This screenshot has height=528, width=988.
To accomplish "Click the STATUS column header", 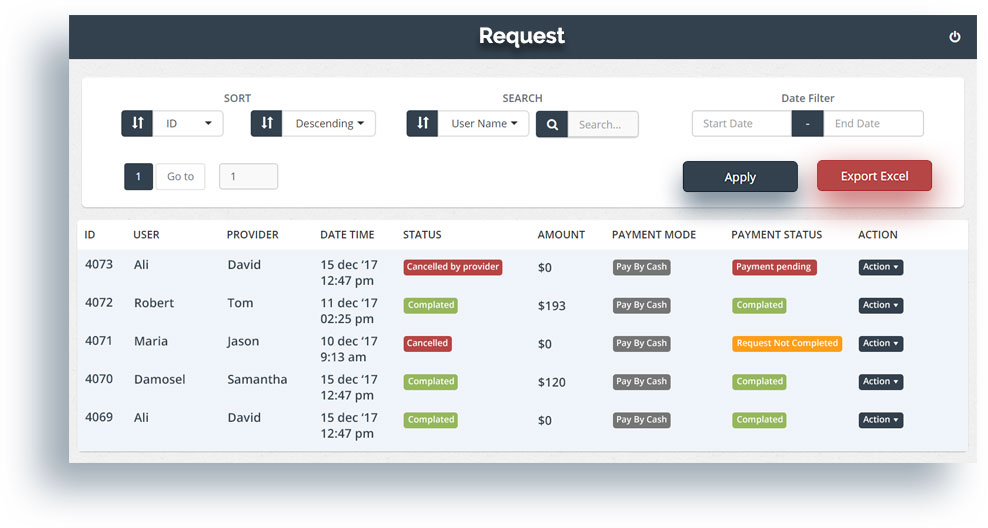I will pyautogui.click(x=422, y=234).
